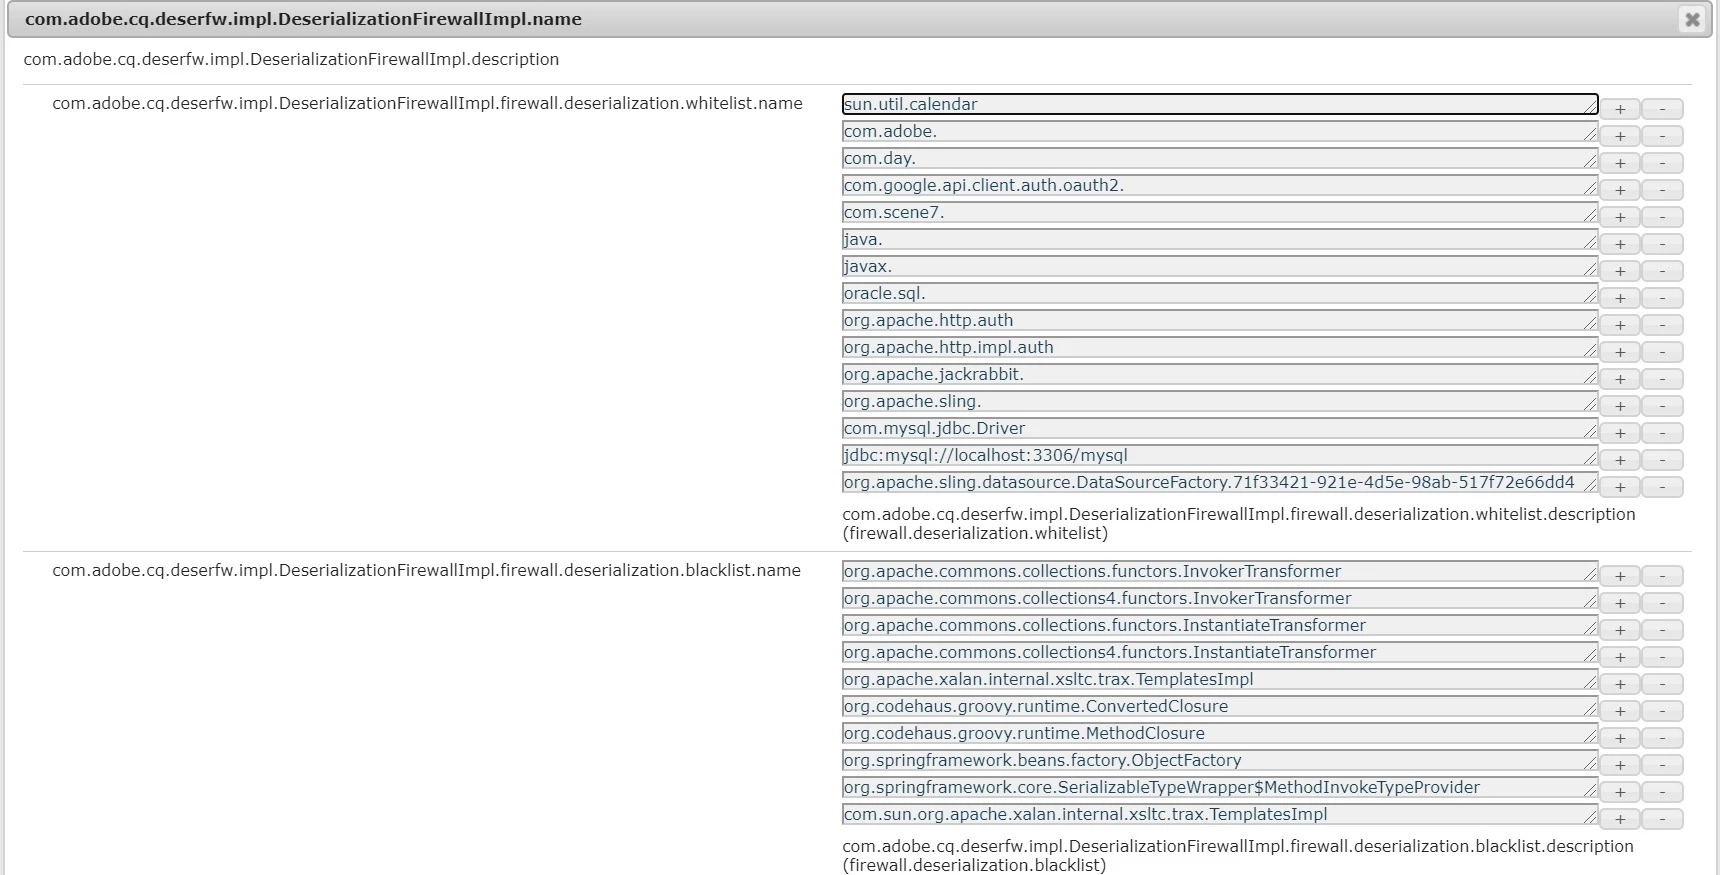Add entry after oracle.sql. row

click(1620, 298)
